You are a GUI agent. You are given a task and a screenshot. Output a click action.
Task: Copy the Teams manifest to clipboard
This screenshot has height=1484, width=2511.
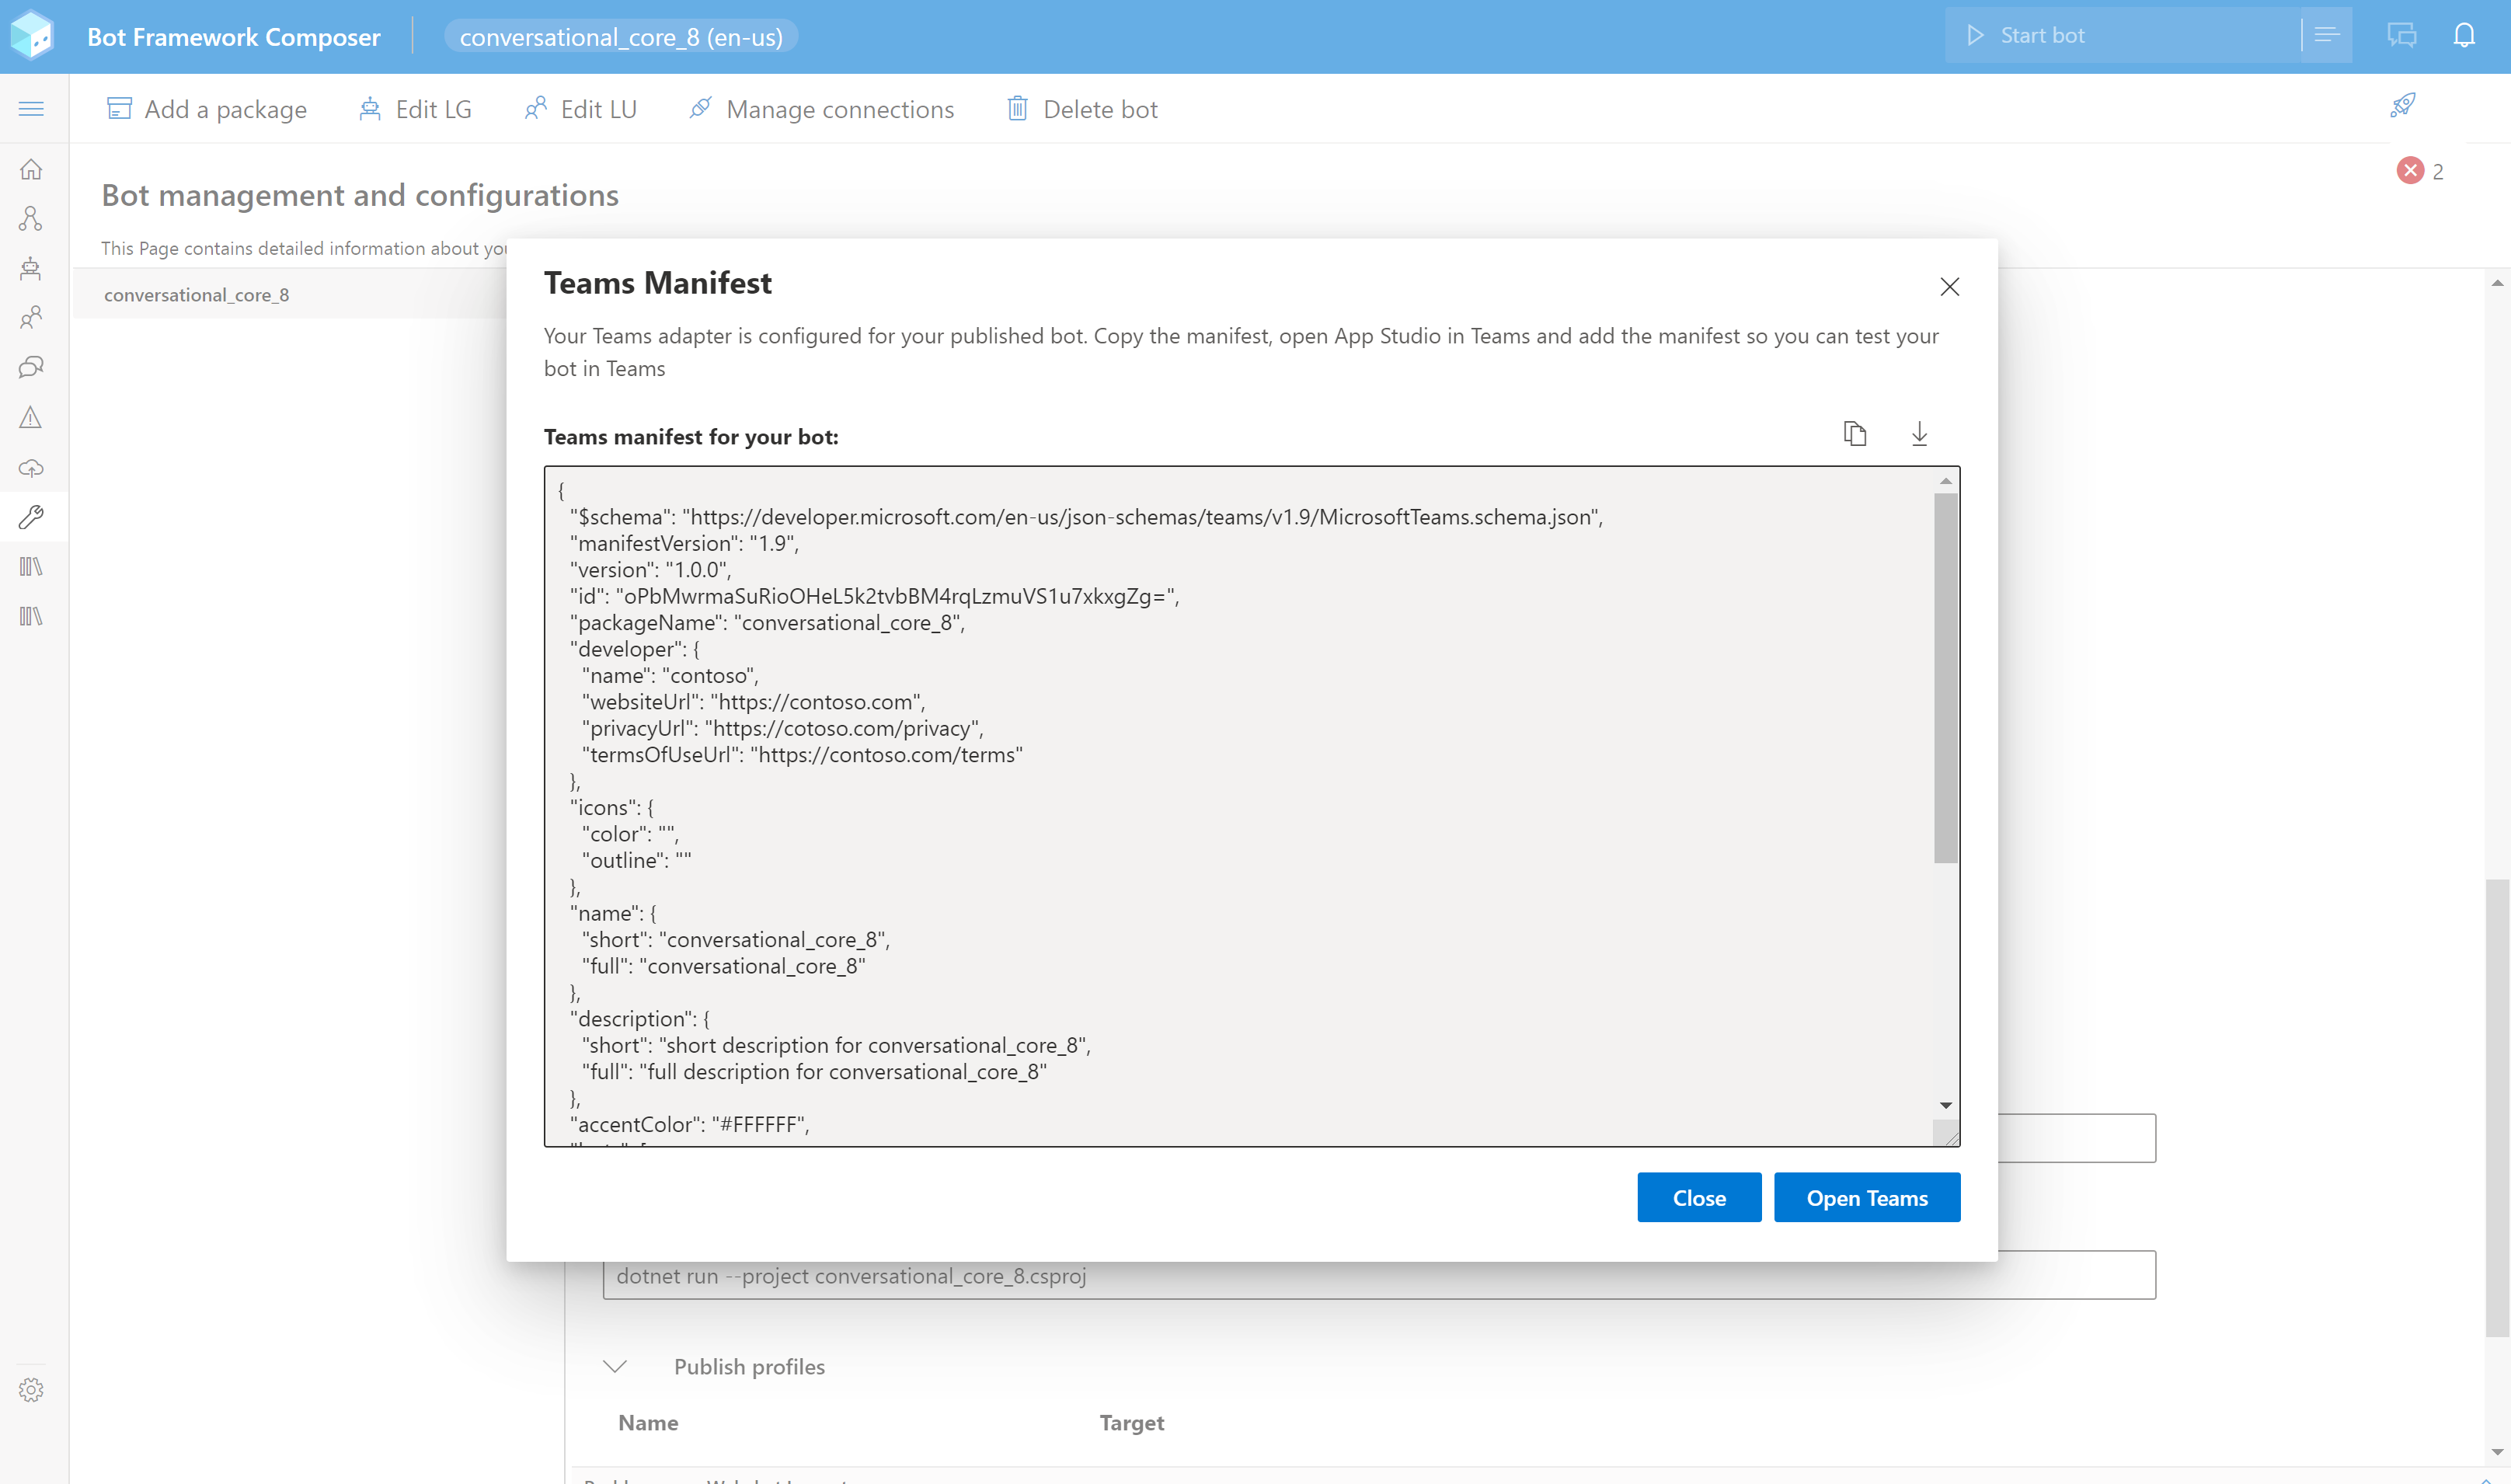pos(1855,434)
